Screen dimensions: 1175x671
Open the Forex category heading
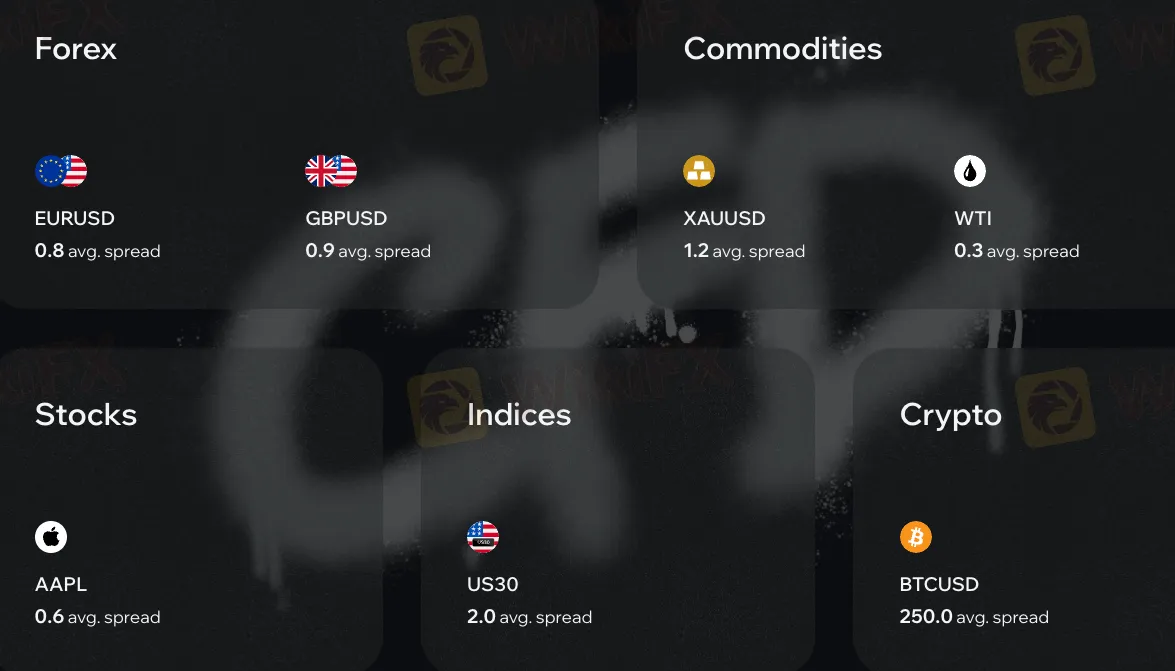click(x=76, y=49)
